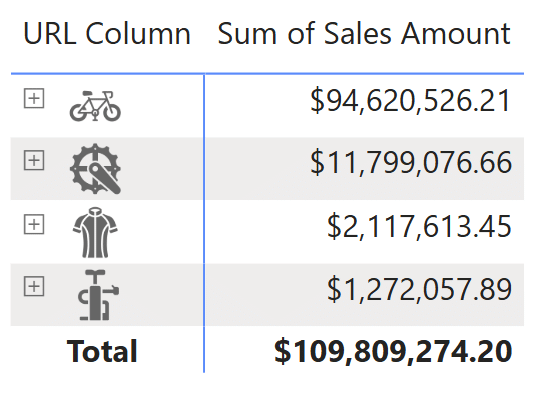Expand the bike pump row

tap(34, 286)
